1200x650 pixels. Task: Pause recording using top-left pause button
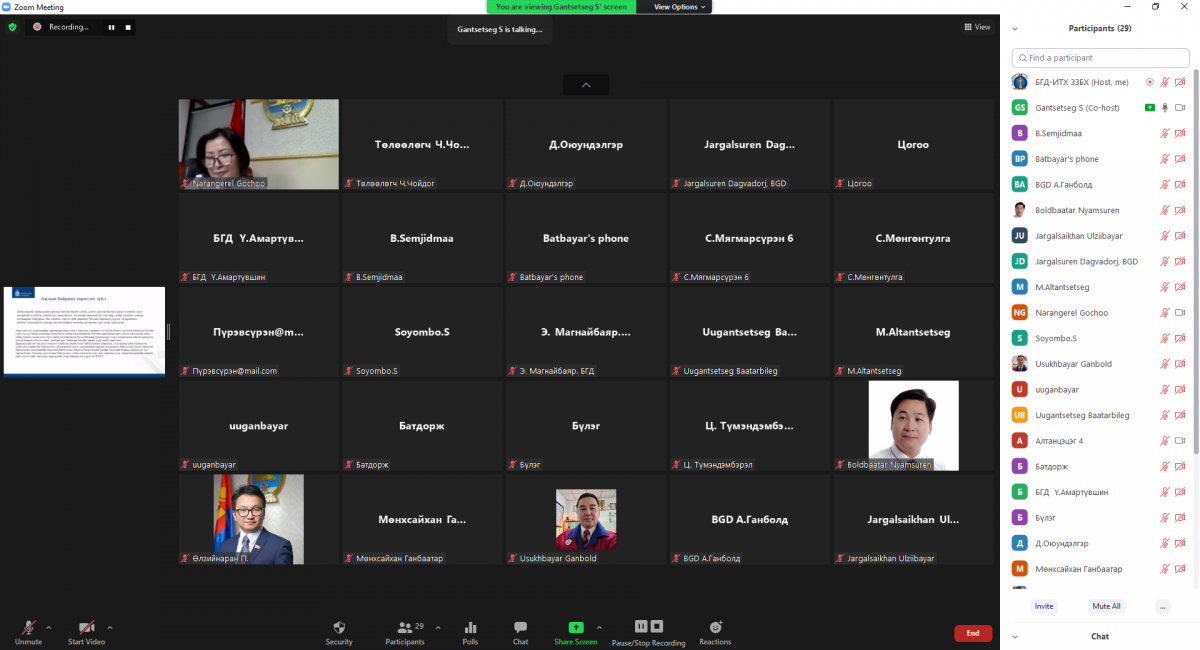pos(111,27)
